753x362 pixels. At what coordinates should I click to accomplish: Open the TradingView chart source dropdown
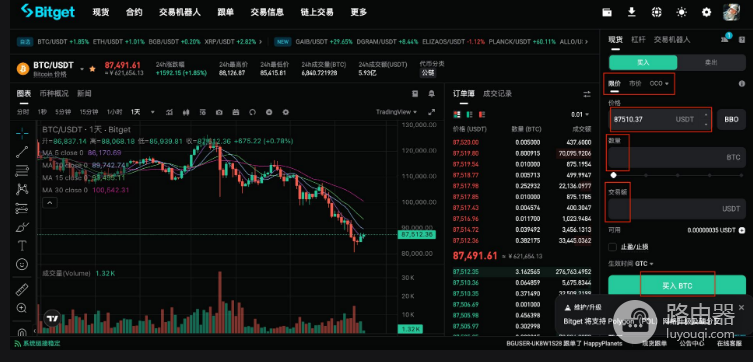pos(396,112)
